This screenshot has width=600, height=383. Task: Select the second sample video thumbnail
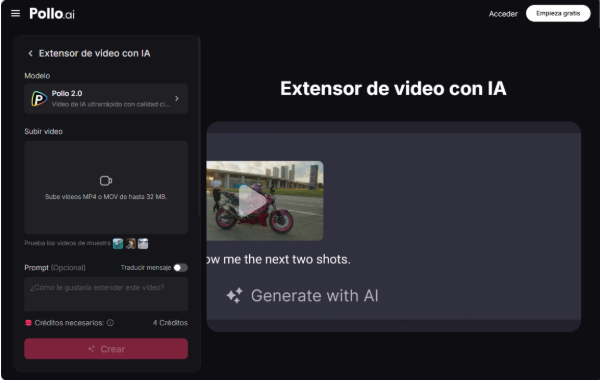130,244
